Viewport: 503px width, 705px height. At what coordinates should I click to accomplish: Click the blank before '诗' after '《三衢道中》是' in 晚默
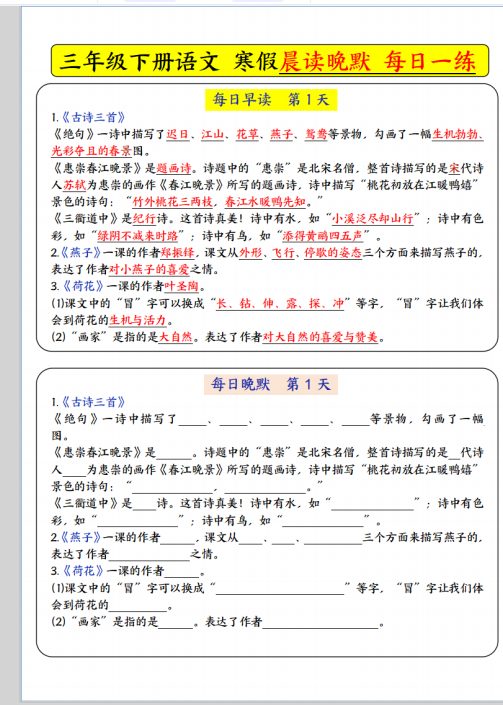144,504
